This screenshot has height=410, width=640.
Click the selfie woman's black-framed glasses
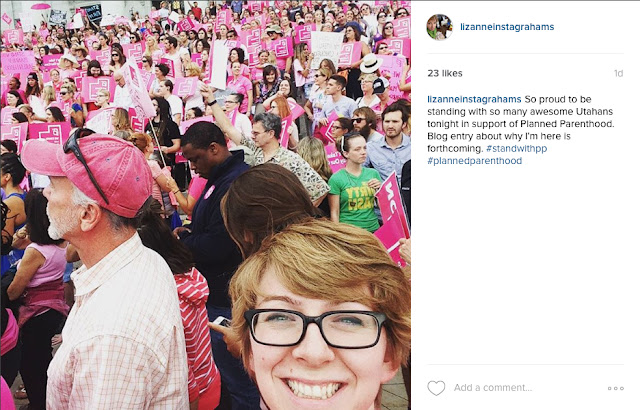pyautogui.click(x=315, y=328)
